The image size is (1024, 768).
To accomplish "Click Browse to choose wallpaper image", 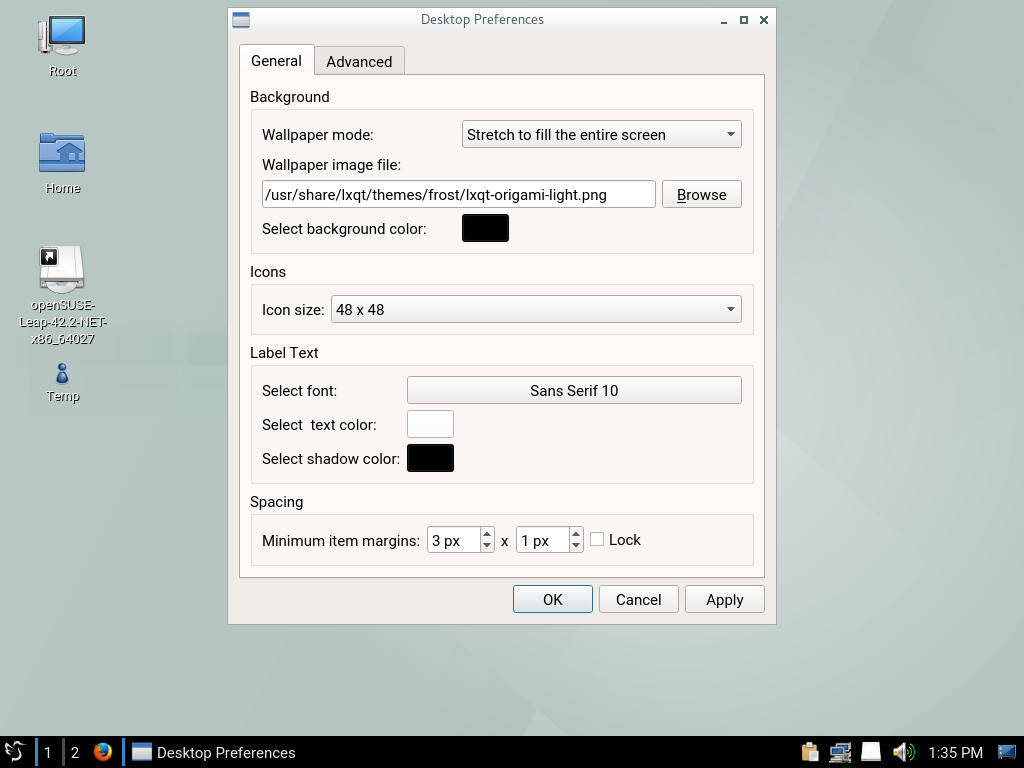I will click(701, 195).
